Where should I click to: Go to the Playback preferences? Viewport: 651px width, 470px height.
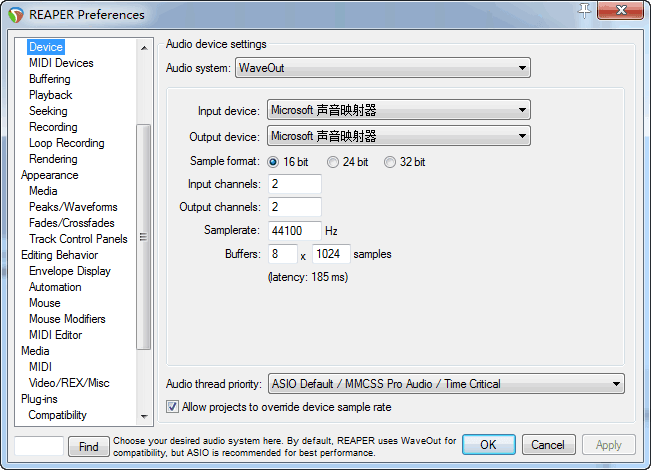[x=51, y=95]
